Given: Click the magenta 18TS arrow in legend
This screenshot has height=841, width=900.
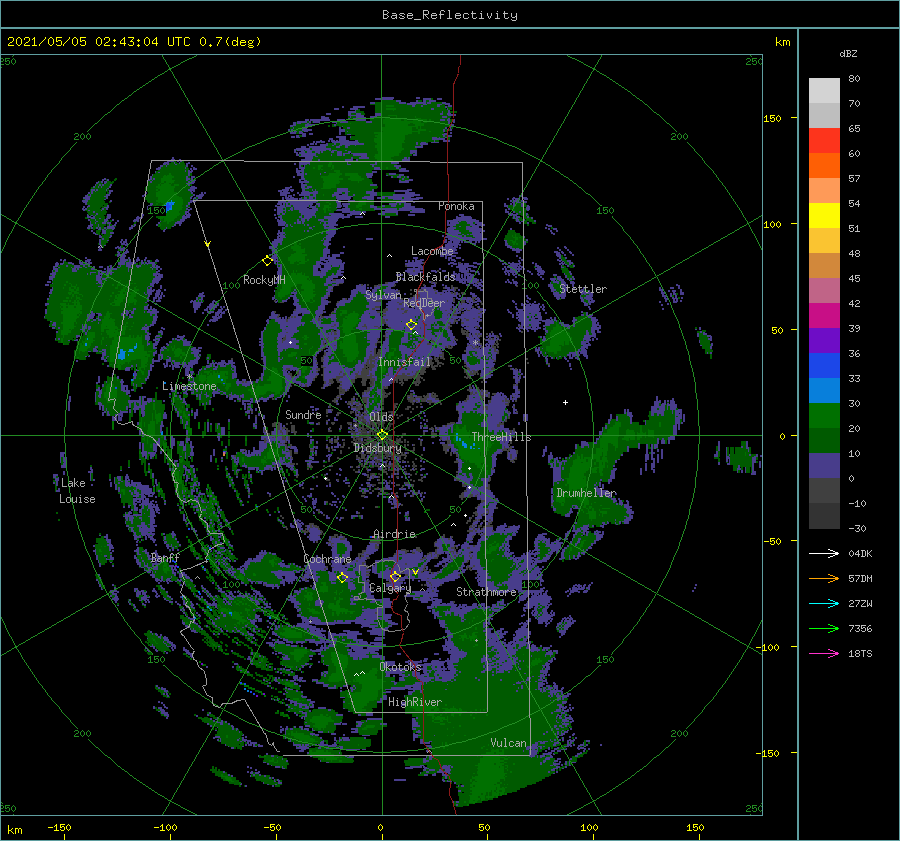Looking at the screenshot, I should click(824, 653).
